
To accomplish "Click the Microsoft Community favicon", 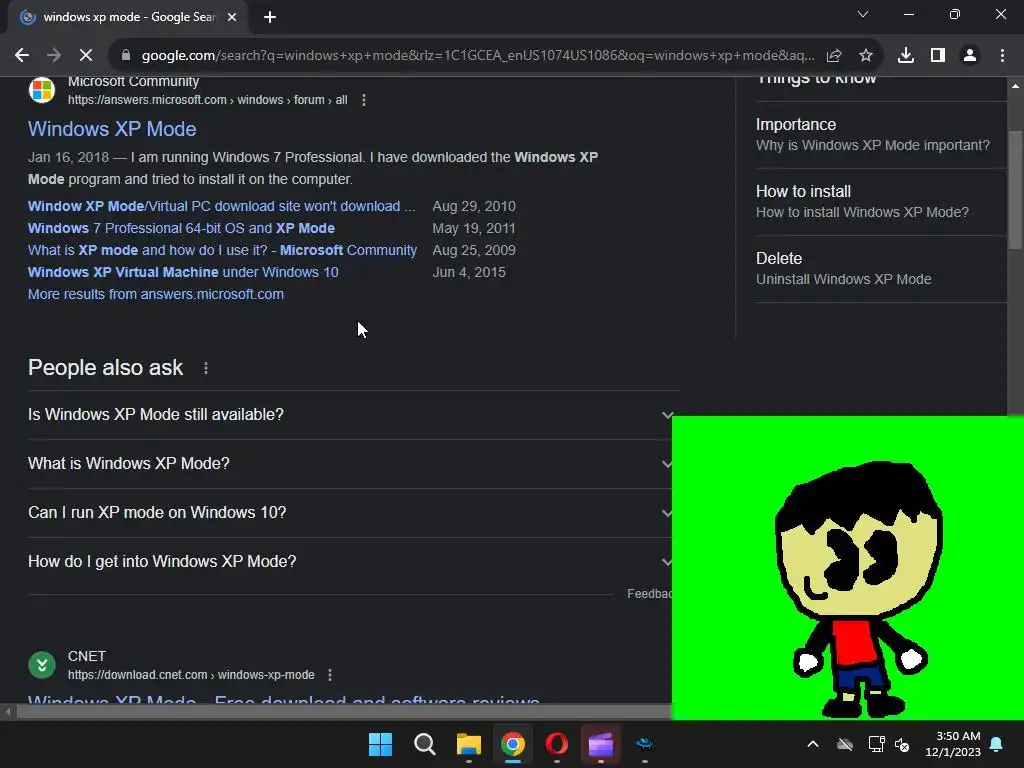I will pos(42,90).
